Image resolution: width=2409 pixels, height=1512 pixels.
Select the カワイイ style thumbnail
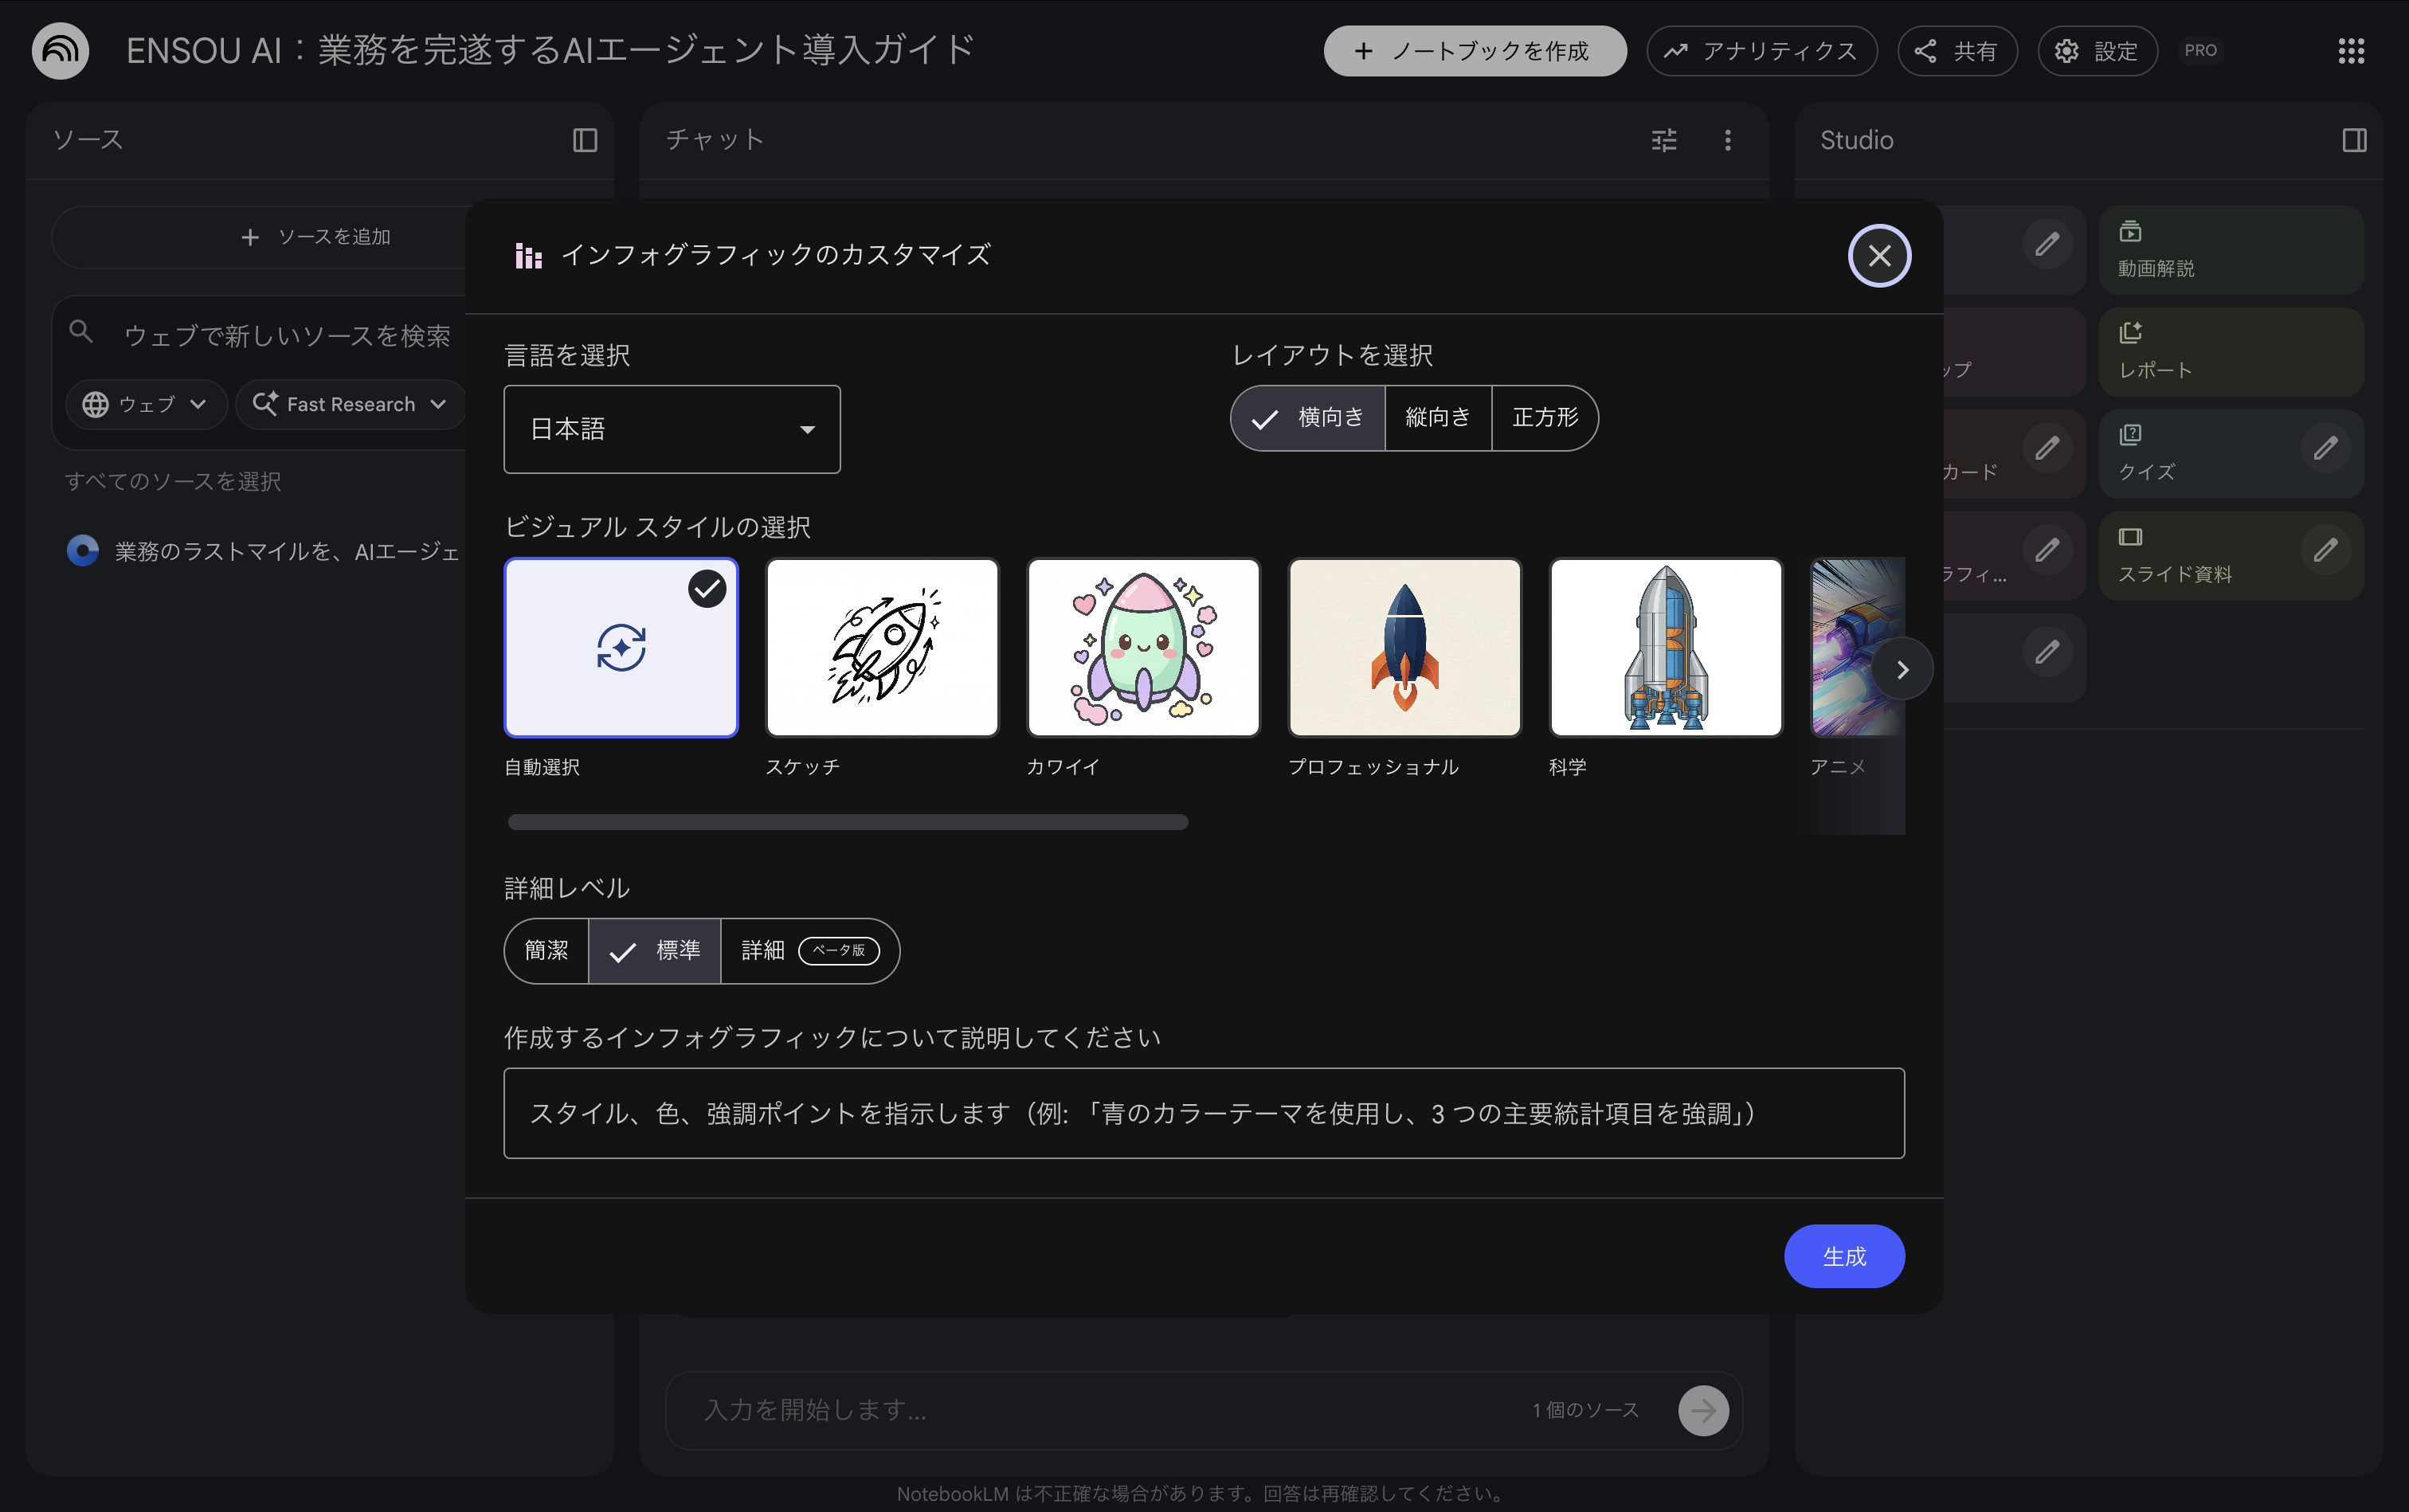(x=1143, y=648)
